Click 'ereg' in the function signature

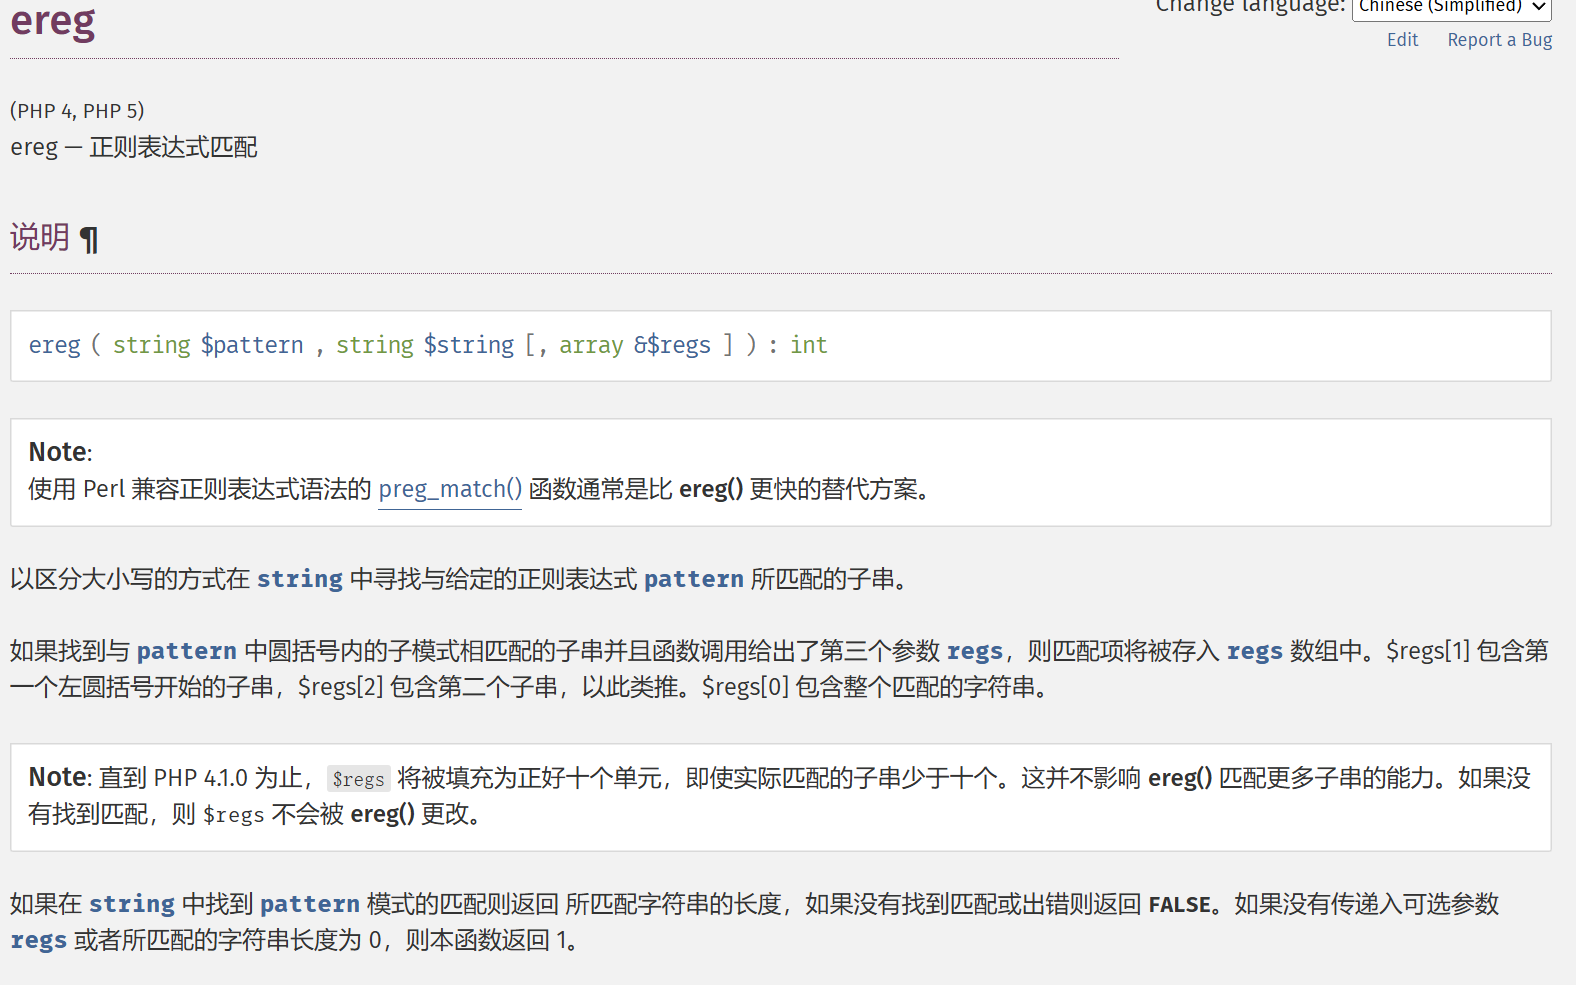54,345
